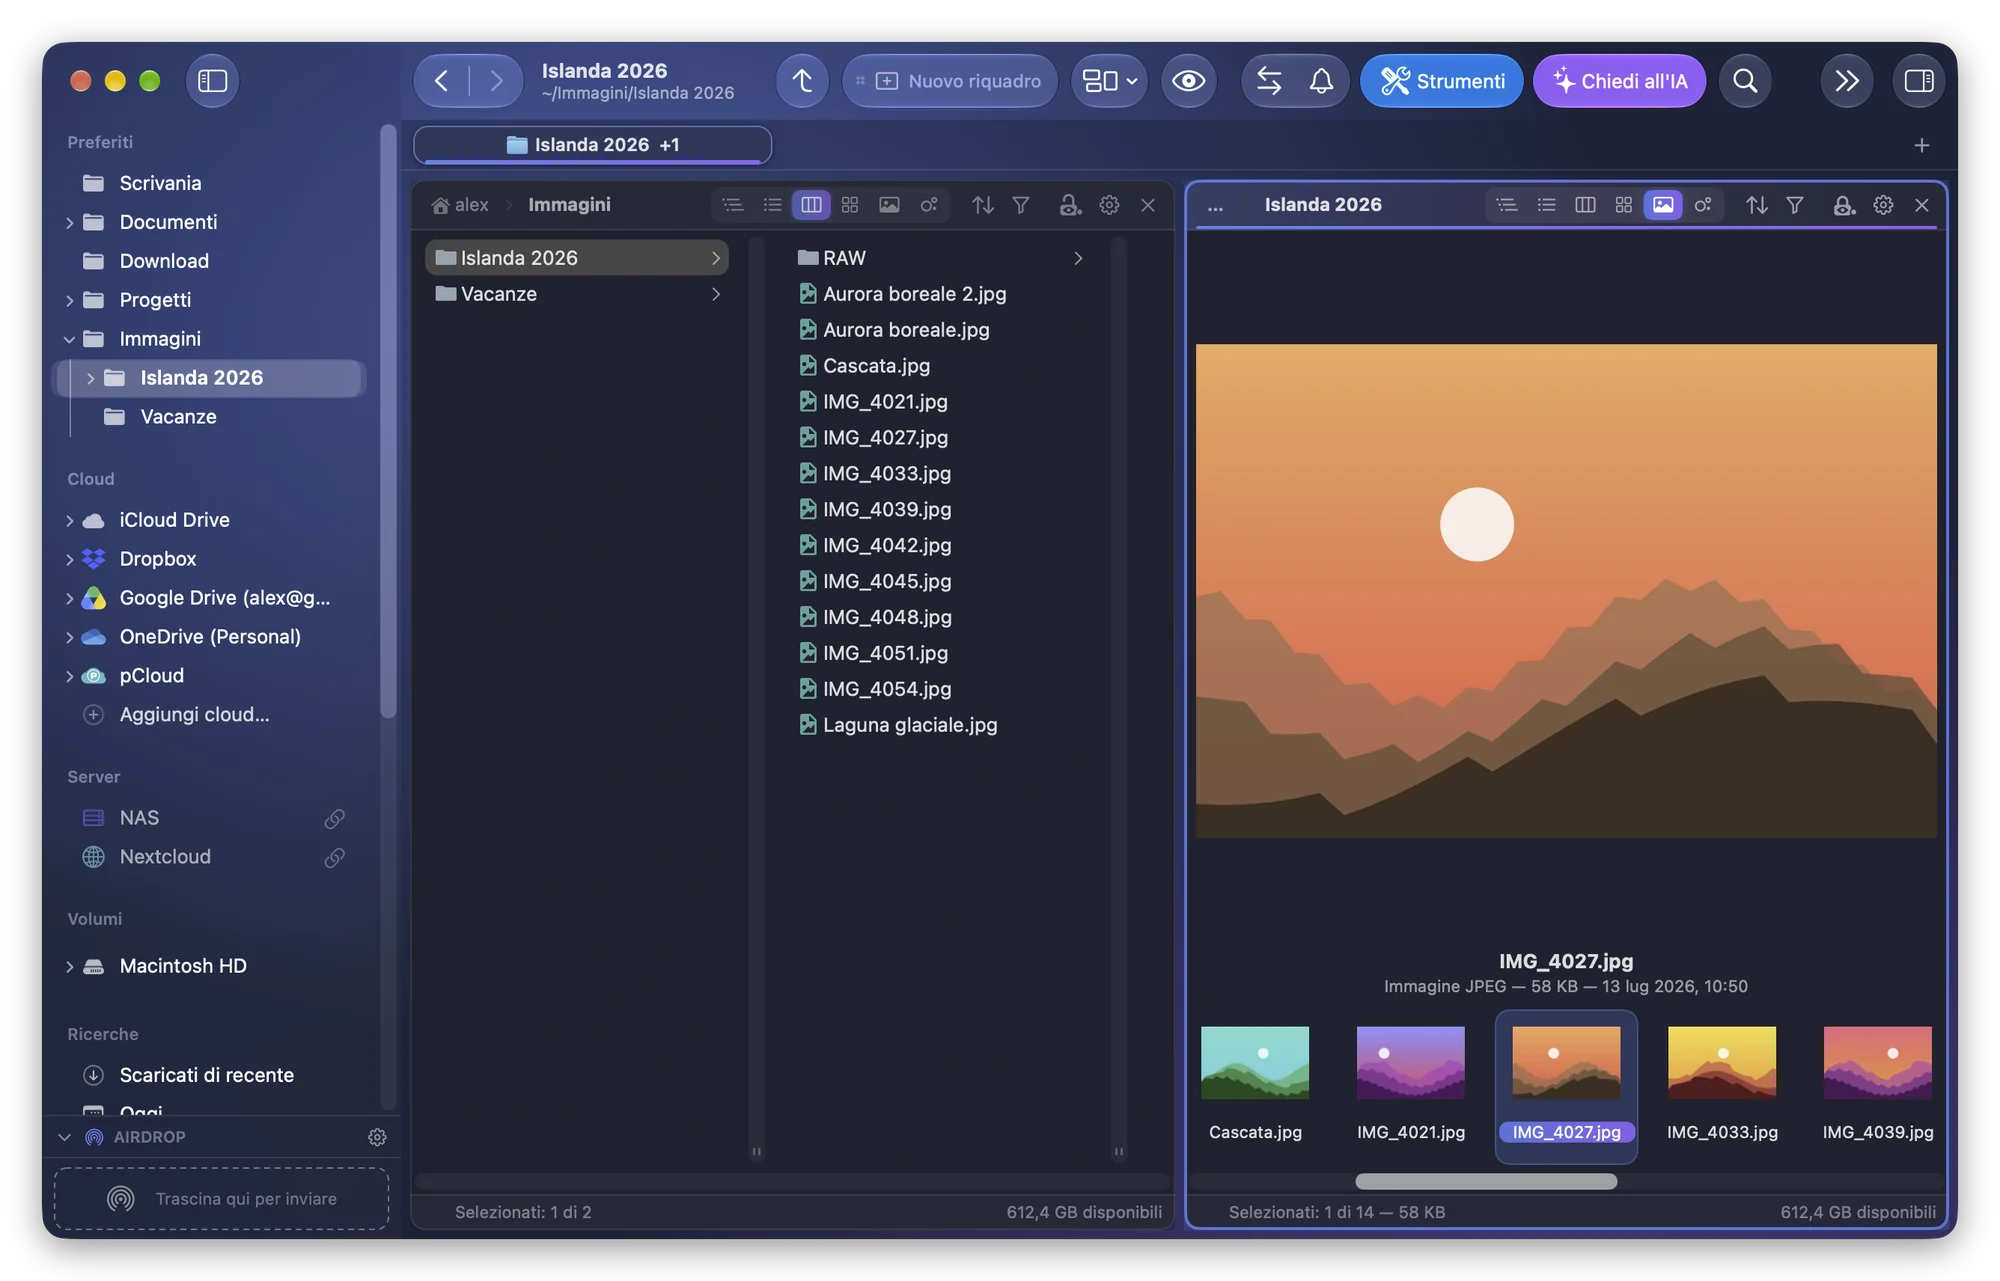Toggle the right inspector panel icon
Viewport: 2000px width, 1281px height.
click(x=1918, y=81)
